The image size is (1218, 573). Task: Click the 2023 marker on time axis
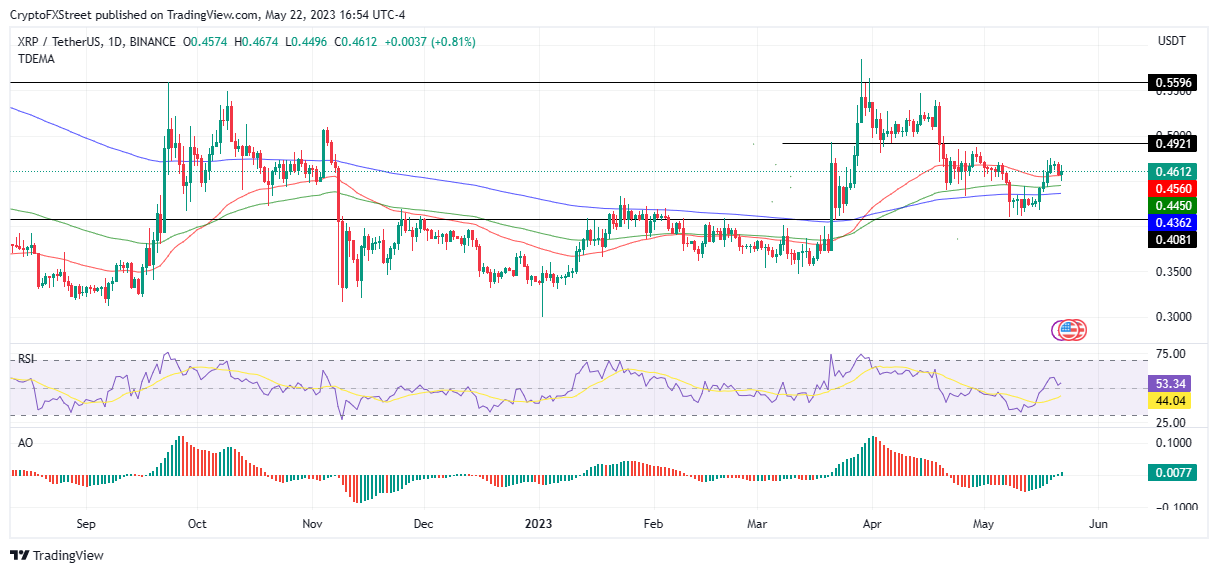539,523
